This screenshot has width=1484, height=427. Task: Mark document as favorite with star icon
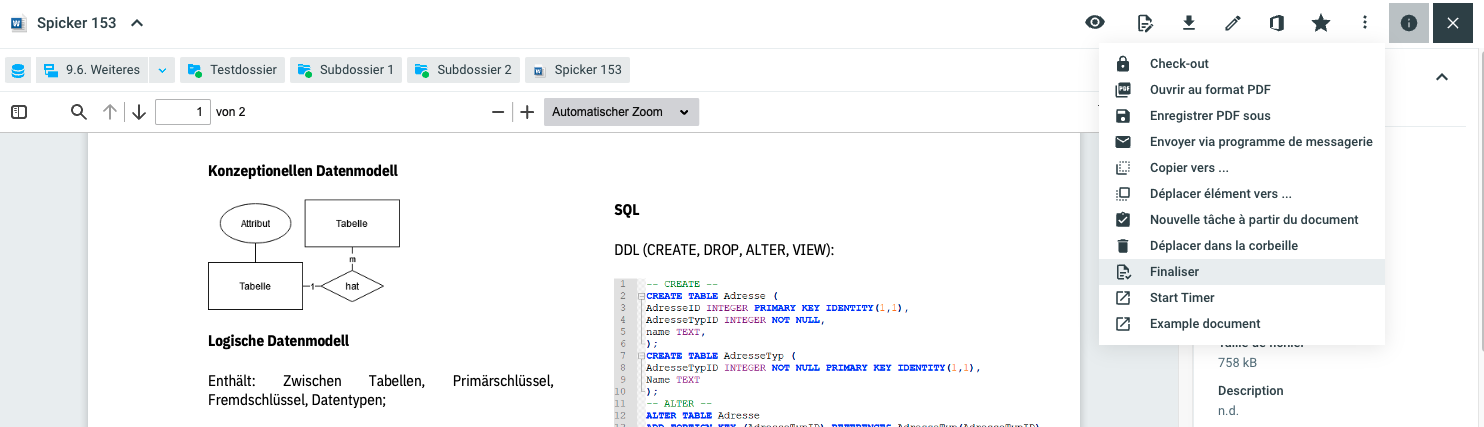1321,23
